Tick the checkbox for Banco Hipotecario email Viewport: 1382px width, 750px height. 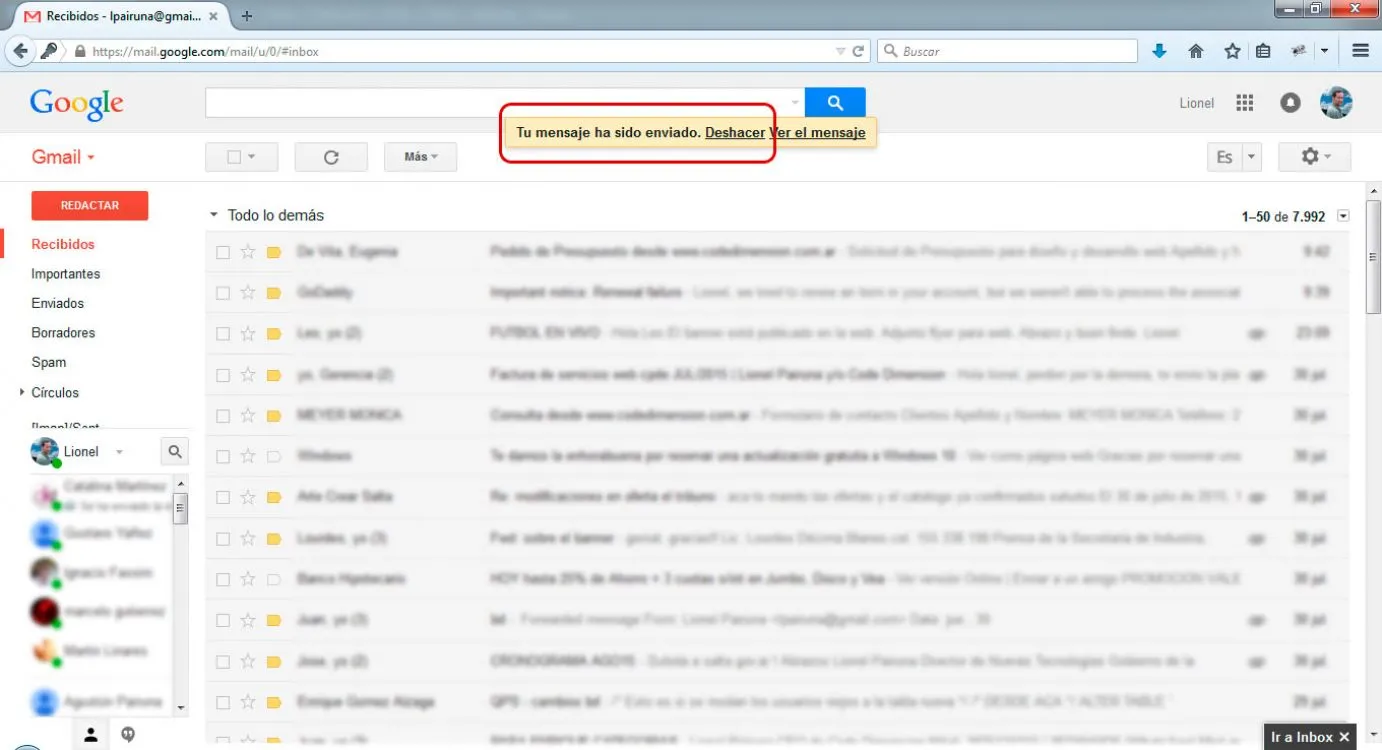coord(223,579)
